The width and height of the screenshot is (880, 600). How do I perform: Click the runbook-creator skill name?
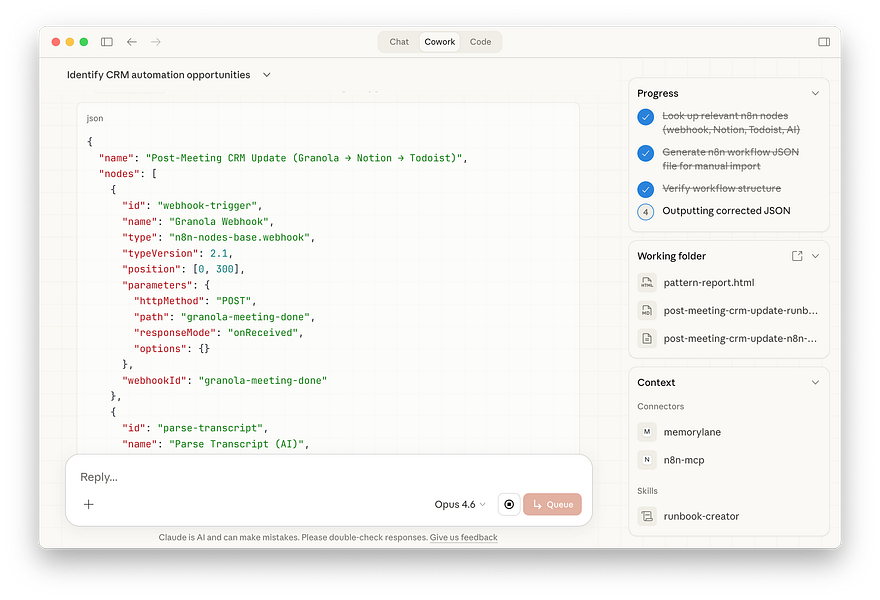coord(701,516)
